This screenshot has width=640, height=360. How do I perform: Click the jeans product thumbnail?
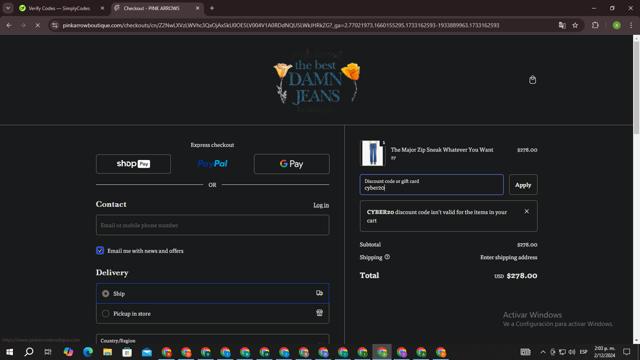372,153
